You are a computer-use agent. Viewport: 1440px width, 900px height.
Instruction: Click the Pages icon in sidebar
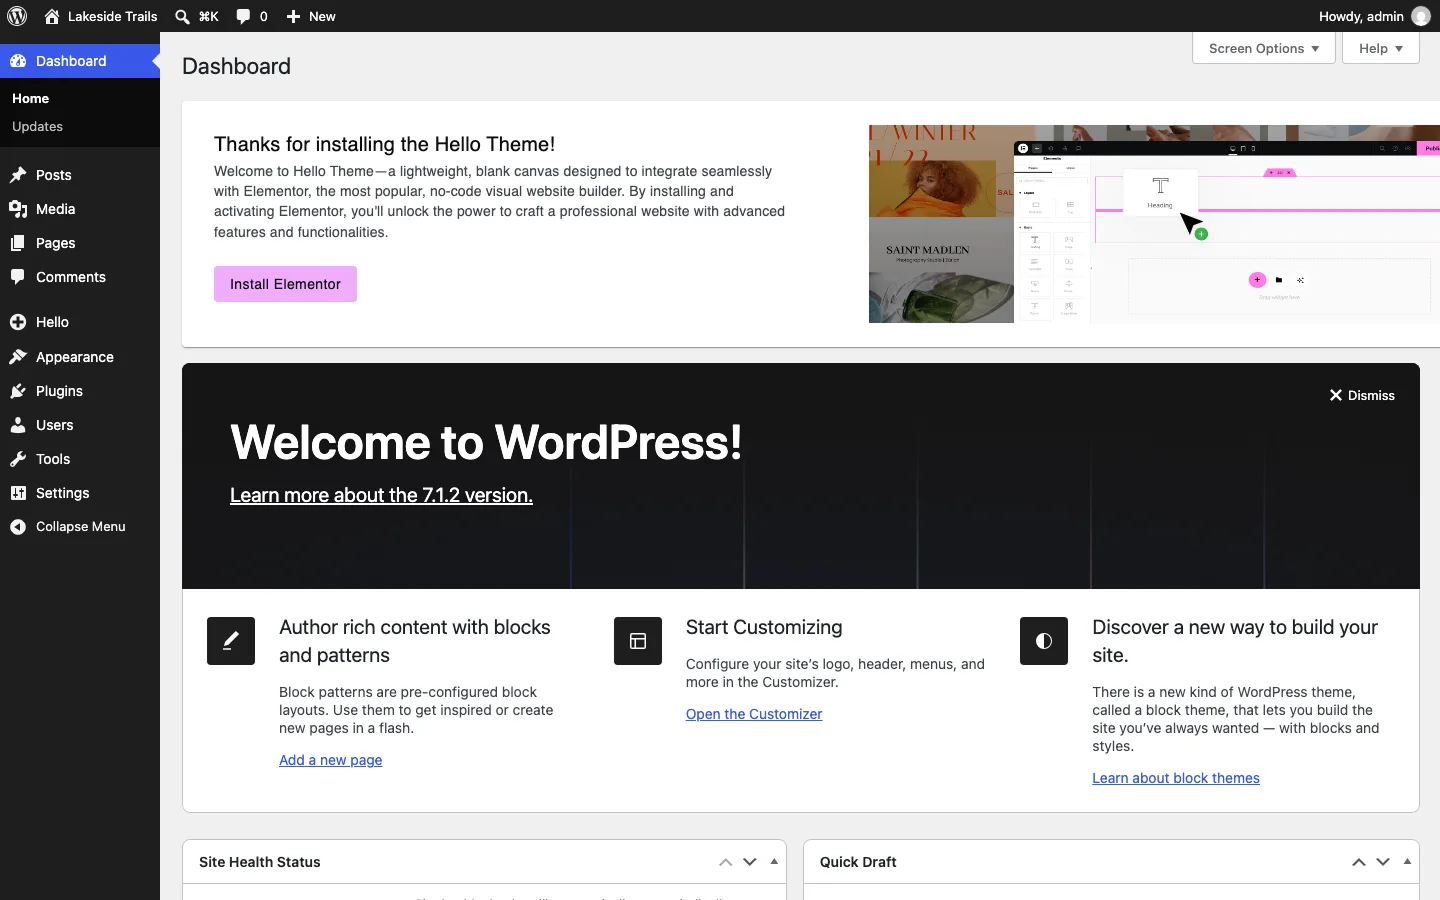point(18,243)
